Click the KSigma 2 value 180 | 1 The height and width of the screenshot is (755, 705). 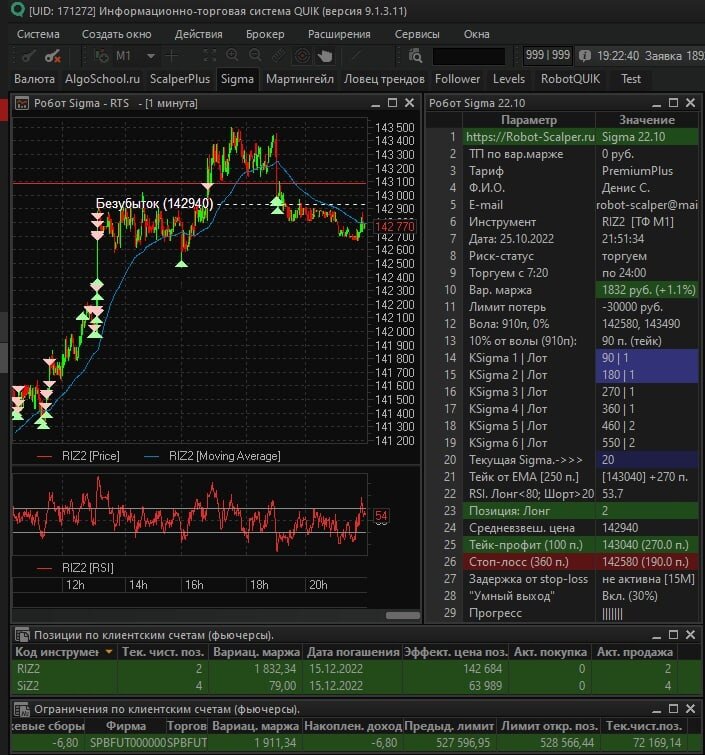pos(647,375)
